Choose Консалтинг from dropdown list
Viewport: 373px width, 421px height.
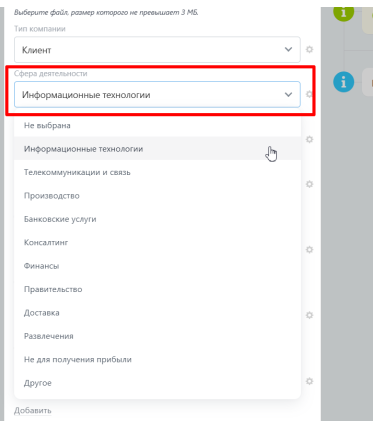point(157,242)
